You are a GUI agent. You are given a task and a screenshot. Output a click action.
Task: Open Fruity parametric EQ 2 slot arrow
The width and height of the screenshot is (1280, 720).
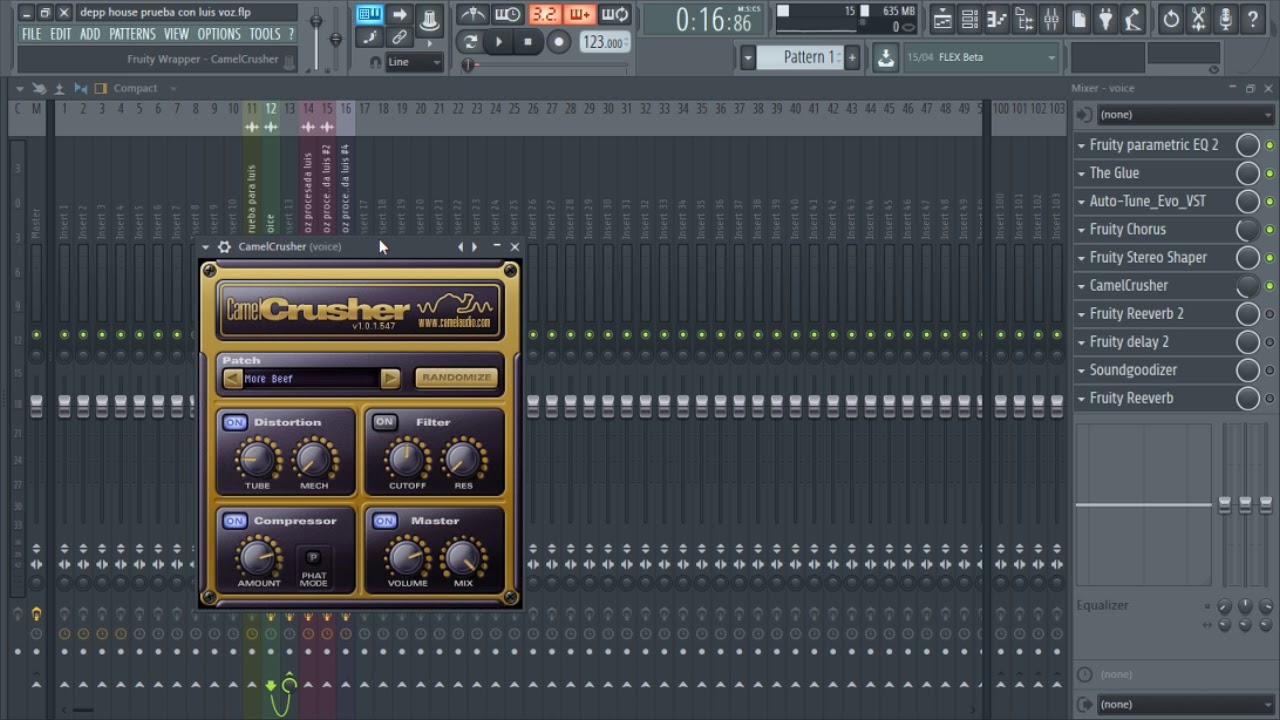1081,145
